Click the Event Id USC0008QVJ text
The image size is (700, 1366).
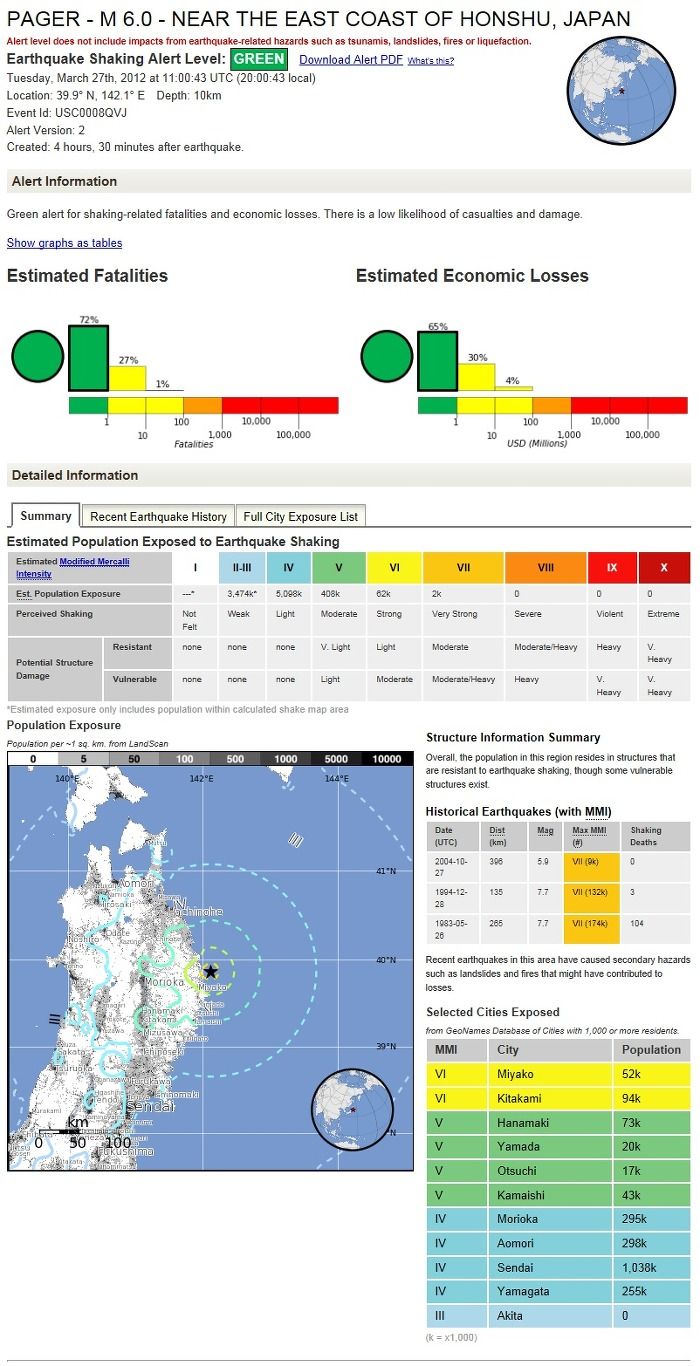point(67,113)
